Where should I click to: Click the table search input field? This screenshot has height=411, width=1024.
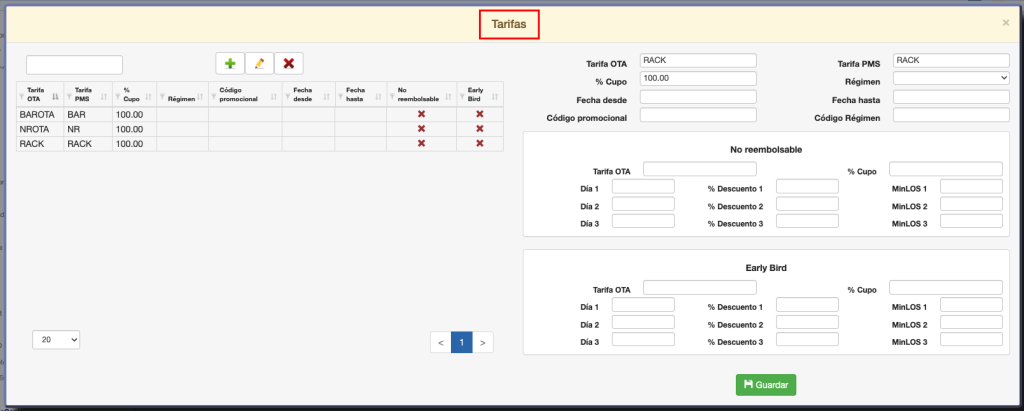coord(74,65)
